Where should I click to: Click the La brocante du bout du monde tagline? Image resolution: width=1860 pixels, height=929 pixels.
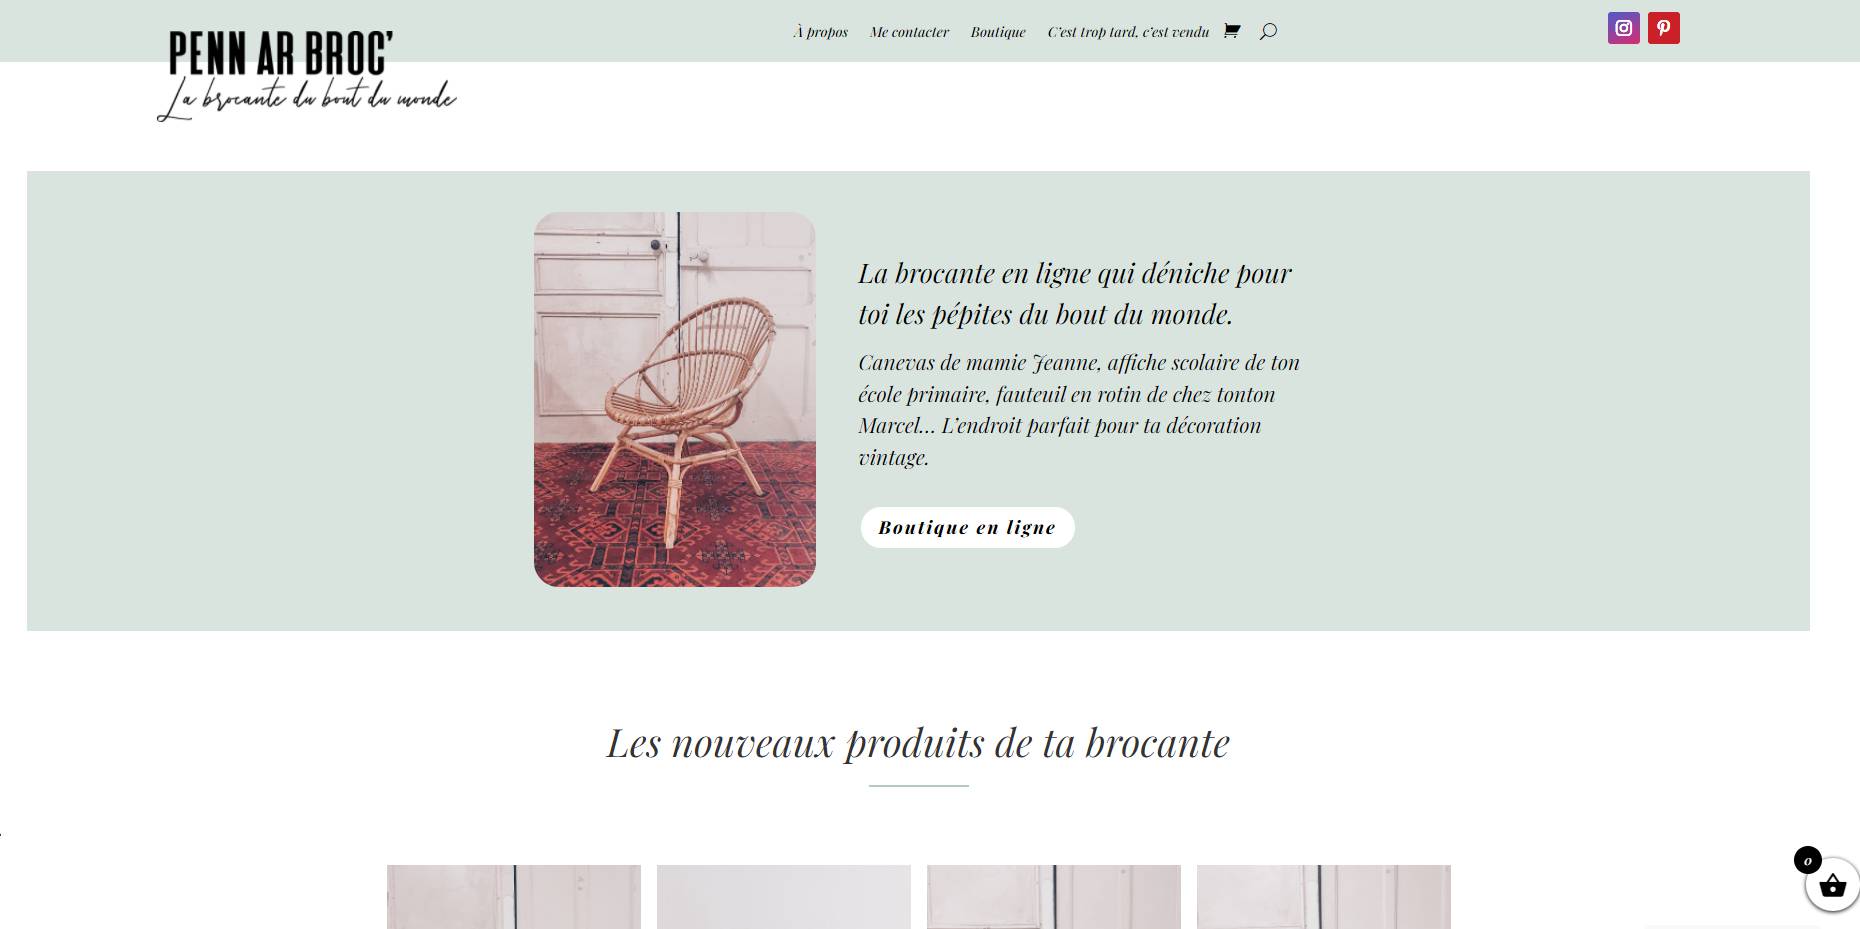coord(306,100)
